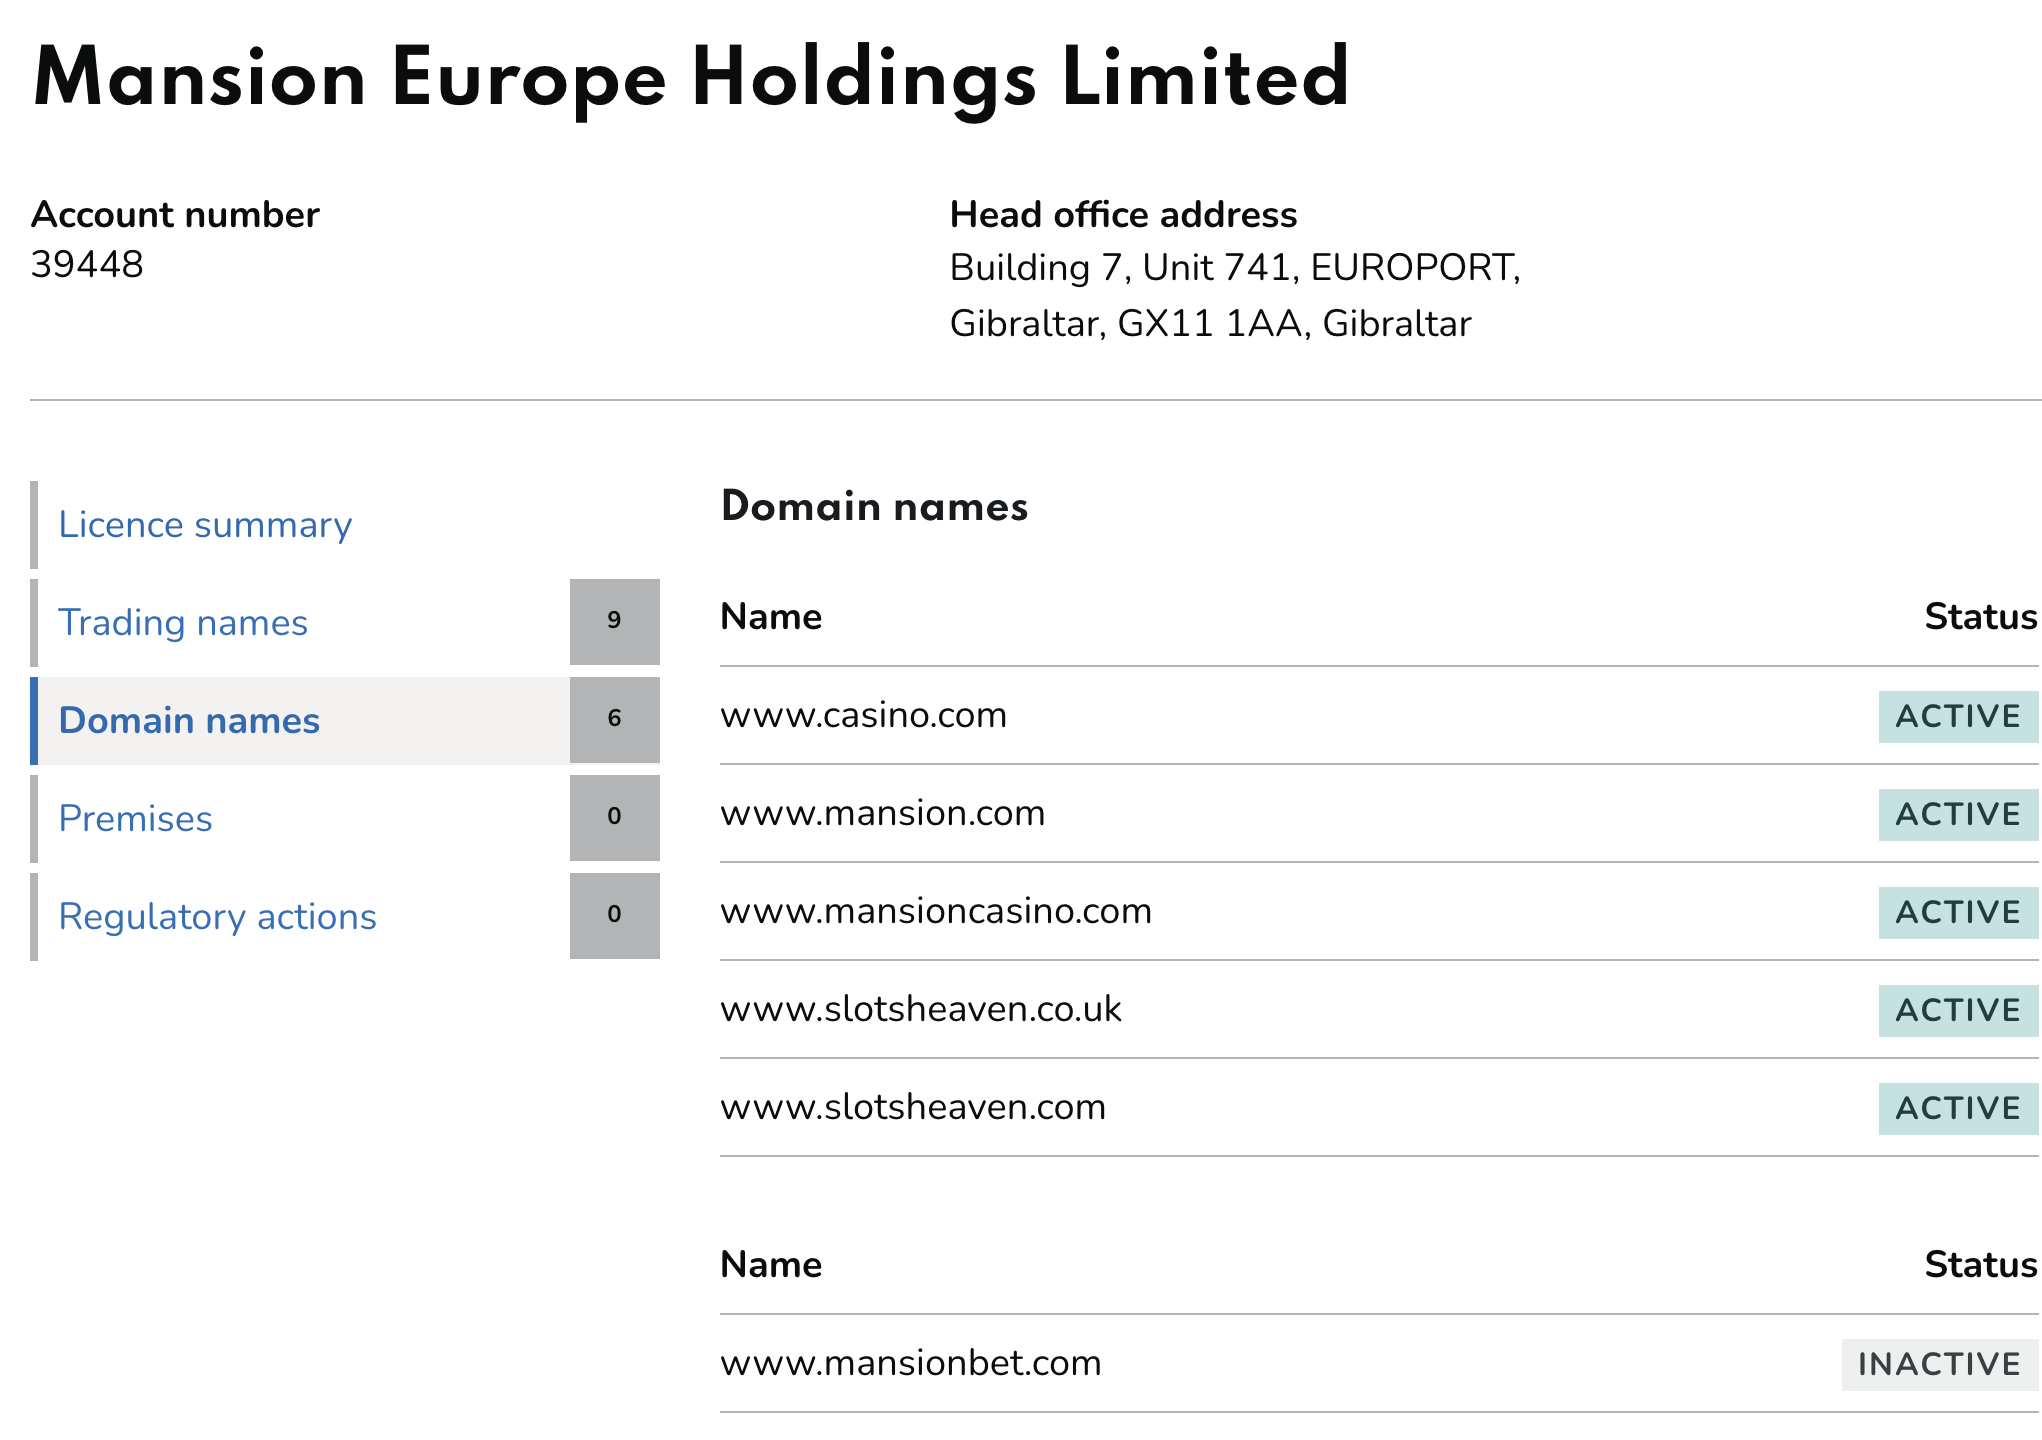Switch to the Trading names tab

coord(183,623)
